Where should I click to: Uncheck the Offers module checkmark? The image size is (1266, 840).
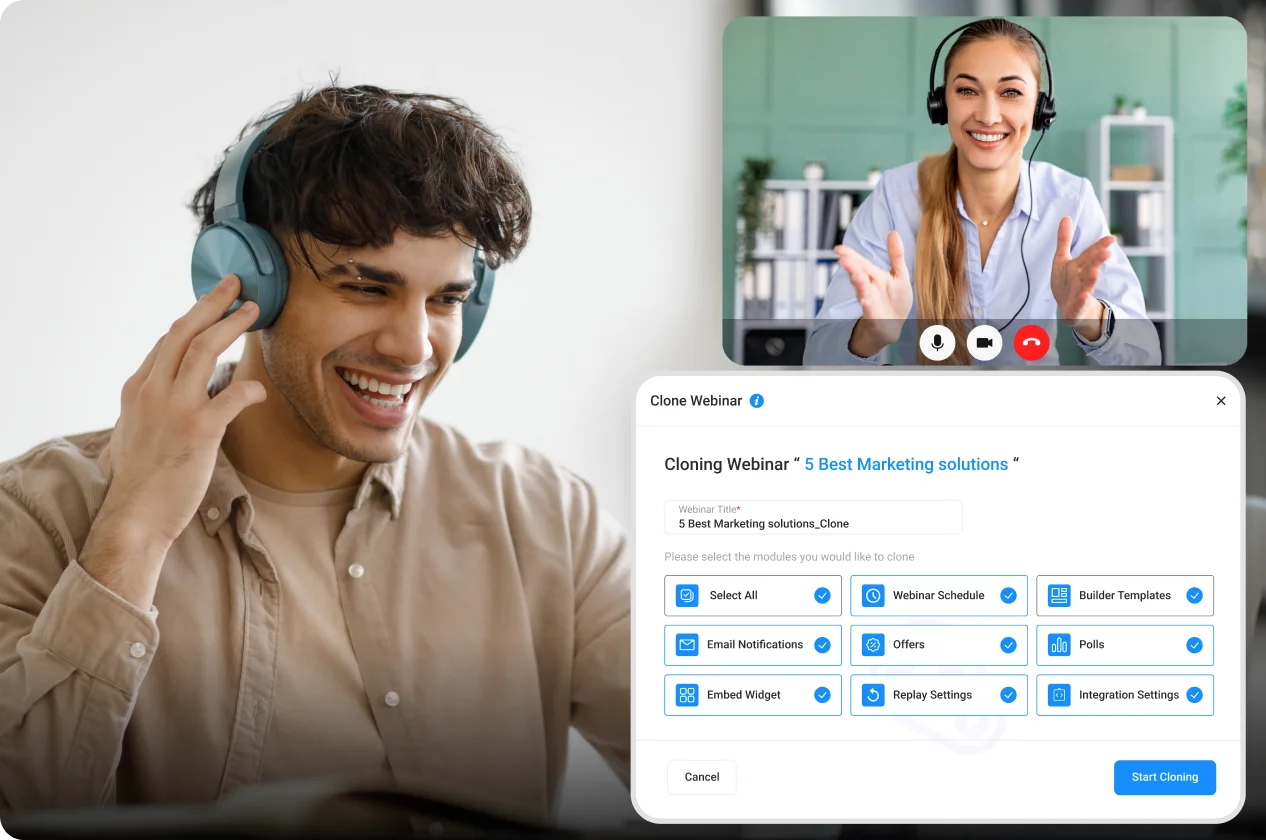[x=1008, y=645]
